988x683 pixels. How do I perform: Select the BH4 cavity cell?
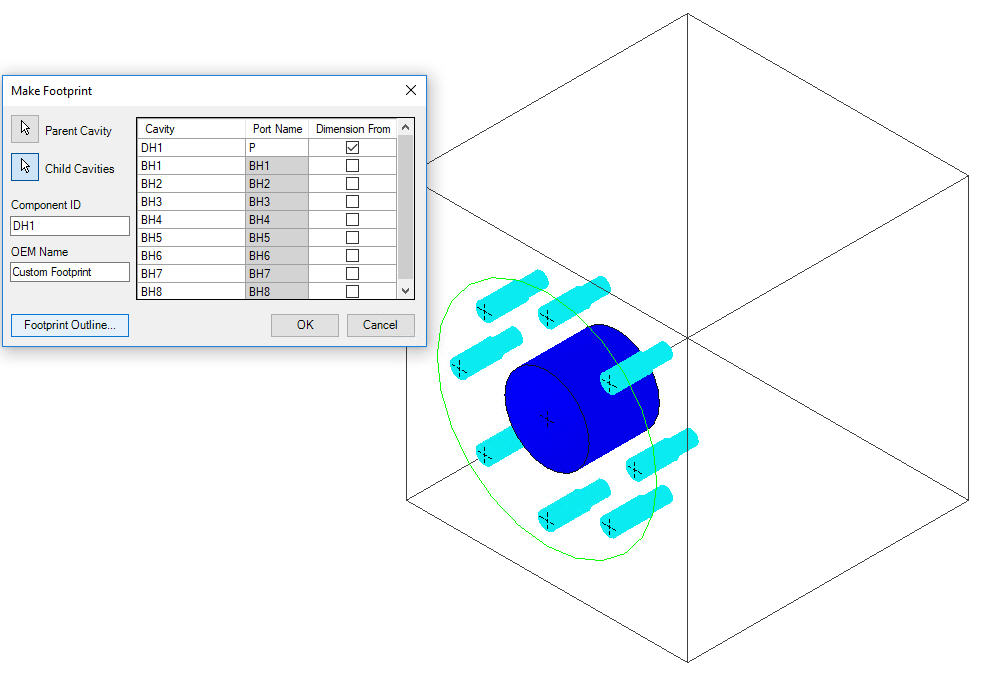coord(192,219)
